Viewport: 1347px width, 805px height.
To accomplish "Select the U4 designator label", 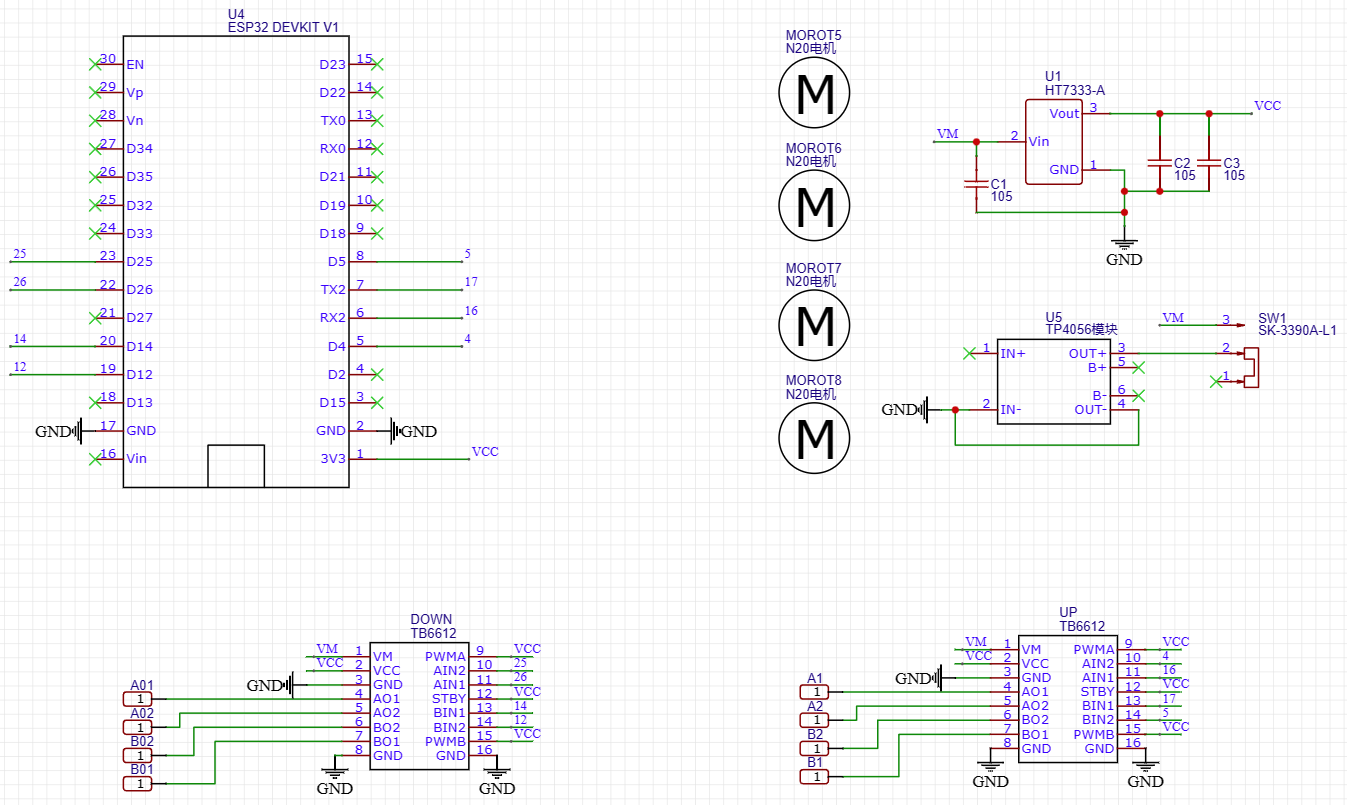I will click(x=236, y=16).
